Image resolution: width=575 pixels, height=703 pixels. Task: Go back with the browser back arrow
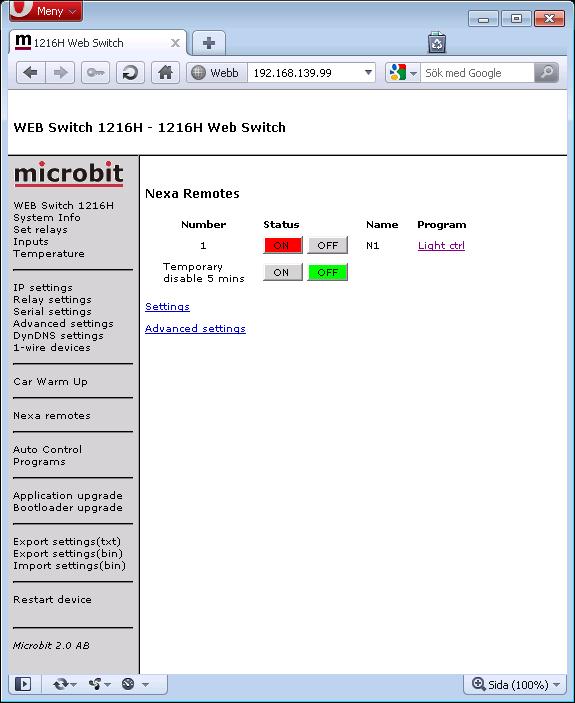[30, 72]
